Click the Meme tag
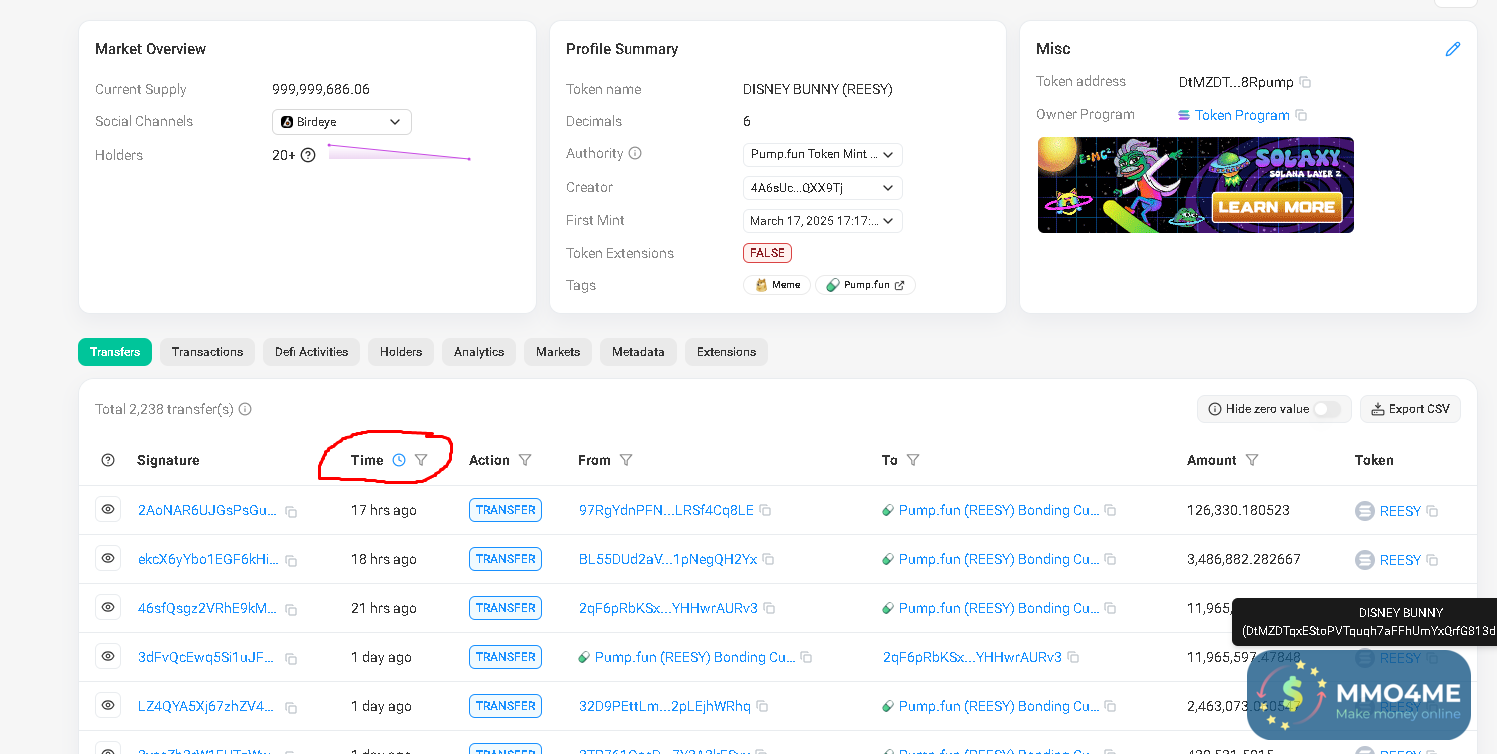This screenshot has width=1497, height=754. point(777,285)
